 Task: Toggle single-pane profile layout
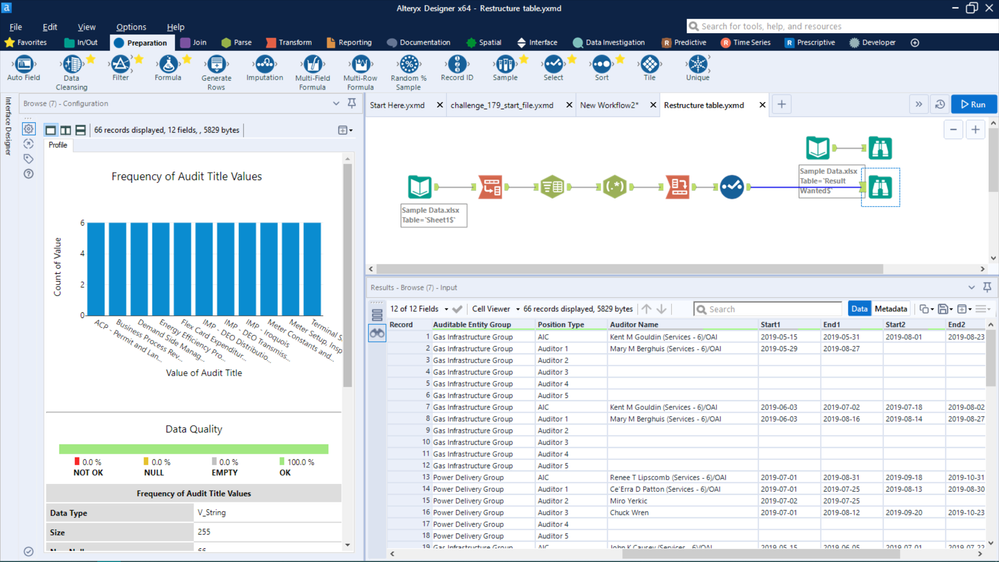pos(51,130)
